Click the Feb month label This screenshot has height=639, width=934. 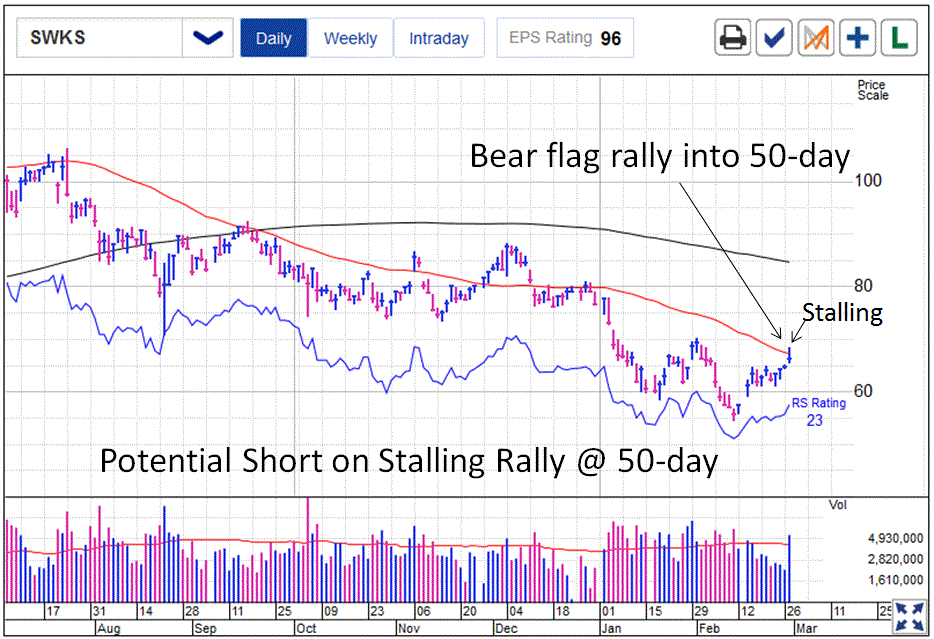coord(709,628)
